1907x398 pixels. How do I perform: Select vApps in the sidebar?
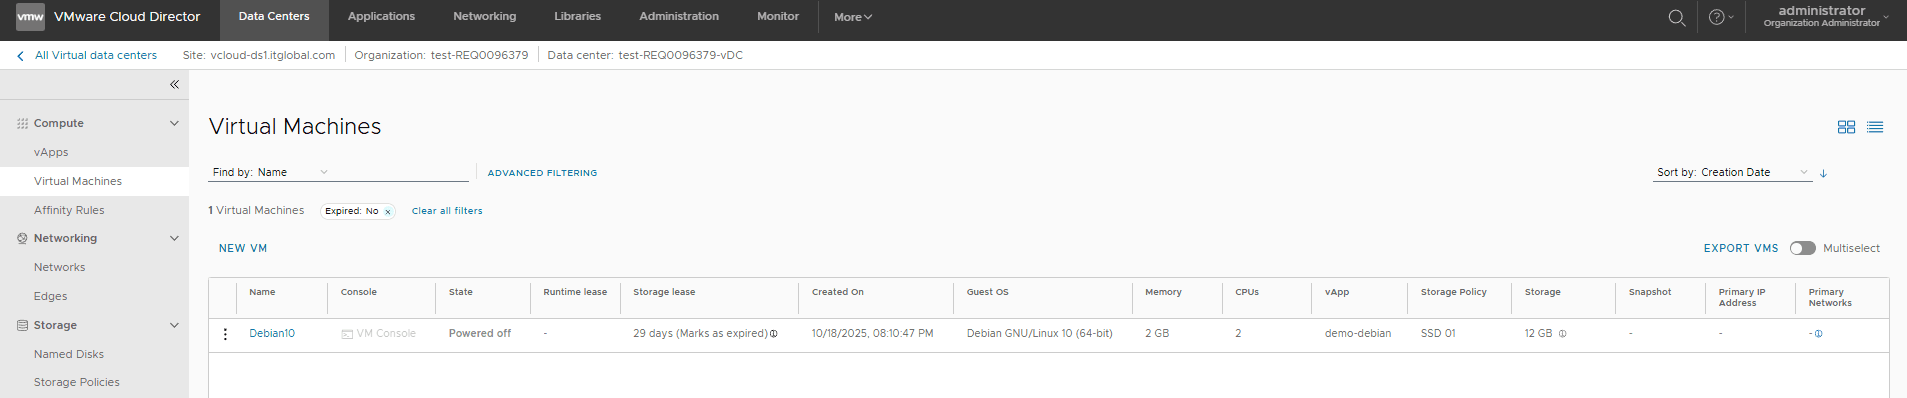point(51,152)
